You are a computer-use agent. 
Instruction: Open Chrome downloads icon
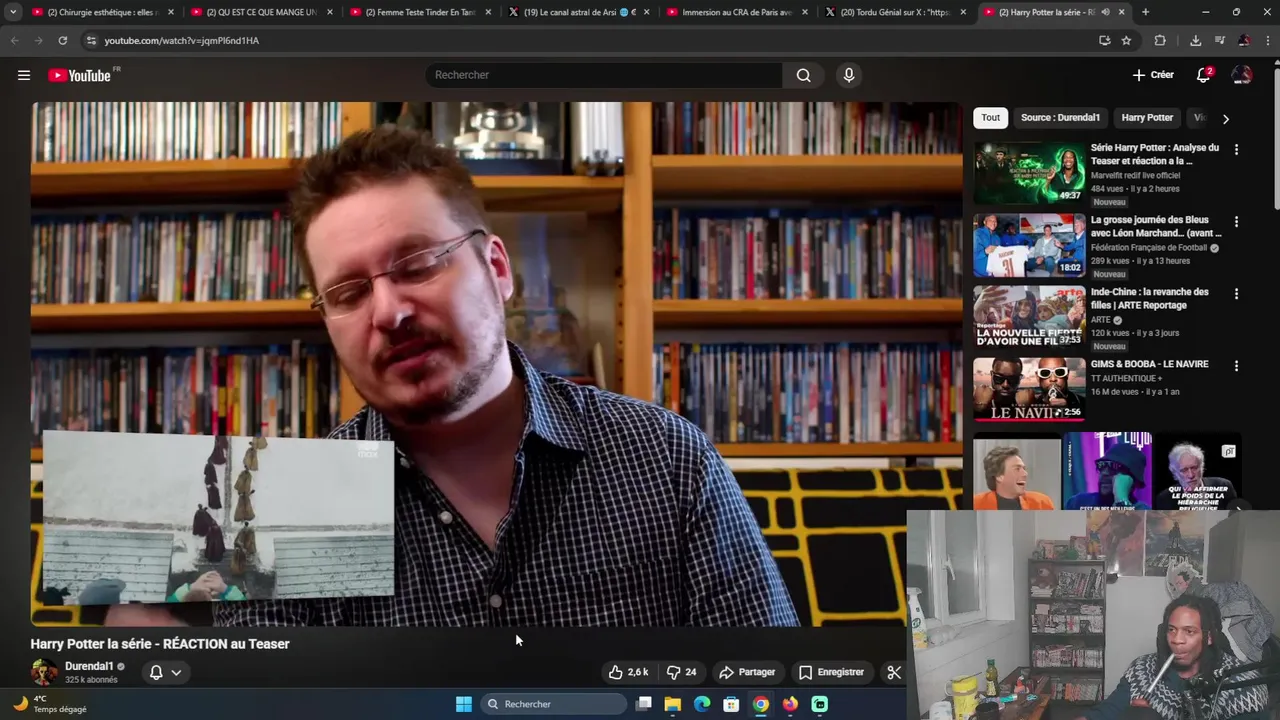tap(1195, 41)
